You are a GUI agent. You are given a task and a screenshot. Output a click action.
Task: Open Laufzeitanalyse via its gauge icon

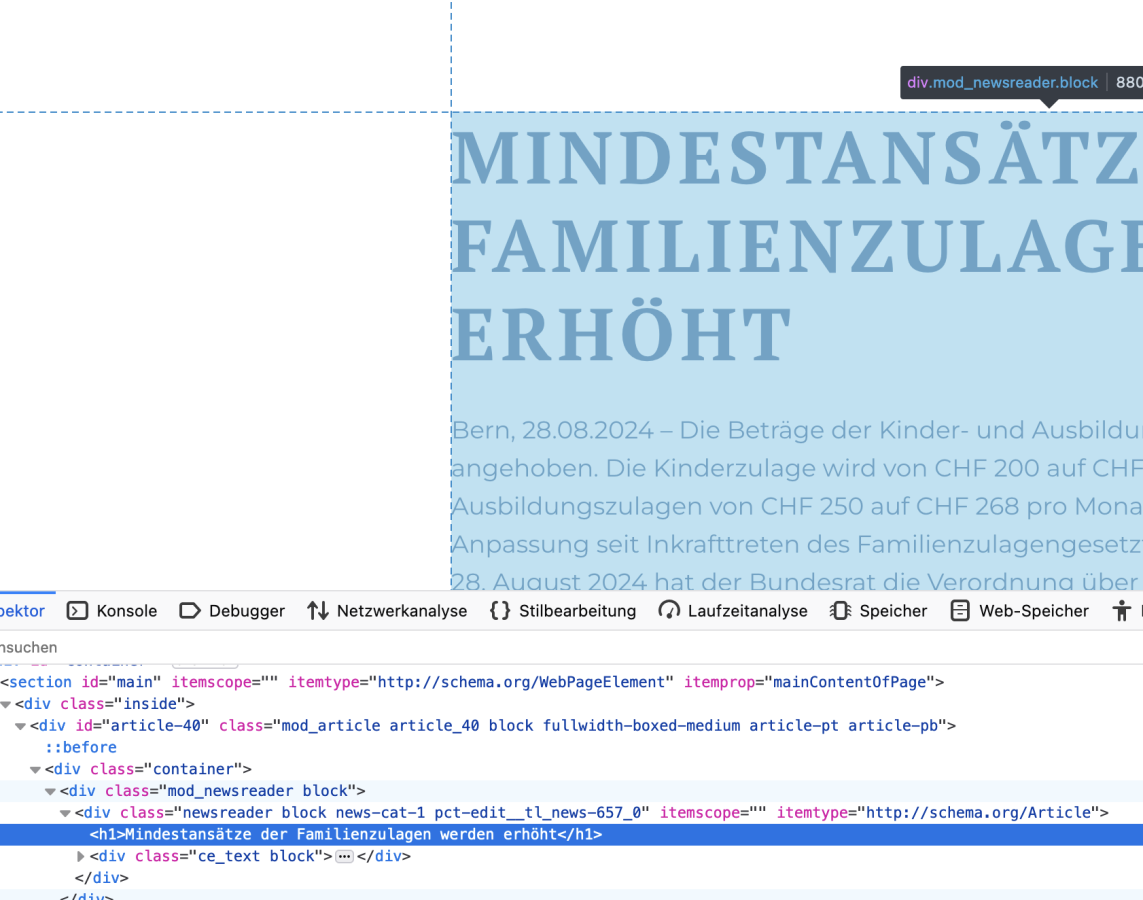click(669, 611)
